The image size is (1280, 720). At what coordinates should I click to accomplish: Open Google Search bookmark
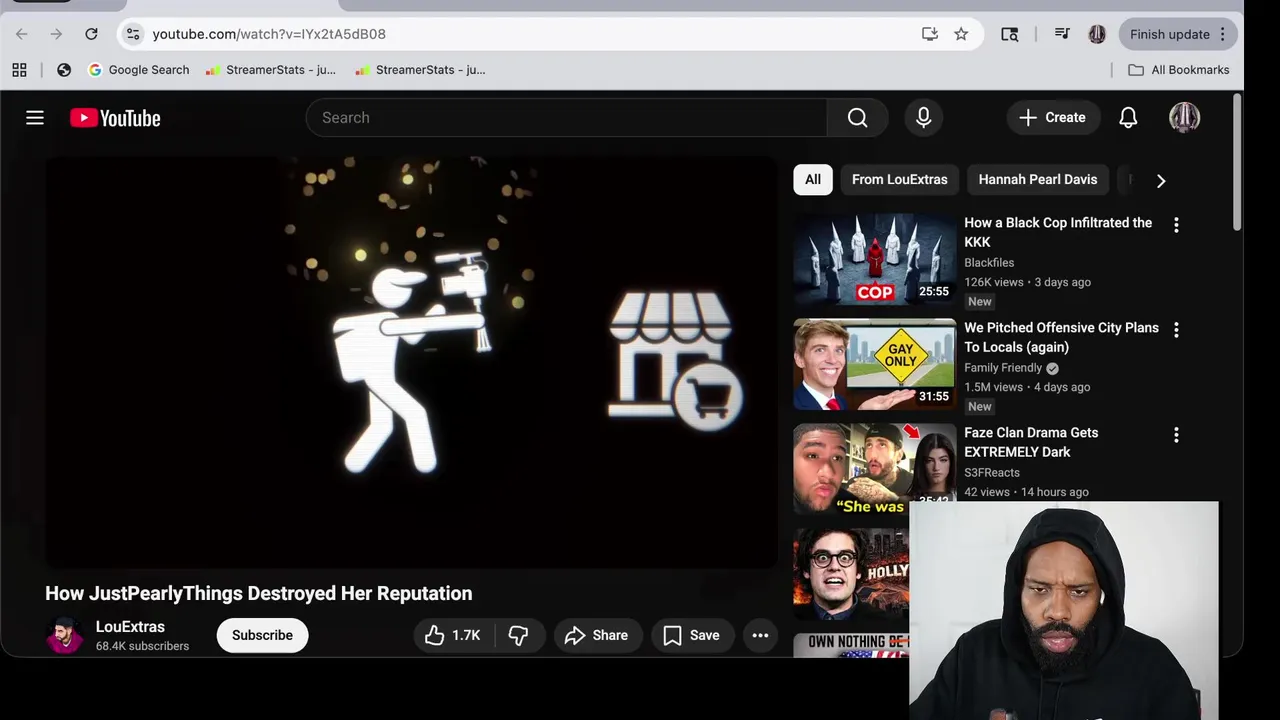(139, 70)
